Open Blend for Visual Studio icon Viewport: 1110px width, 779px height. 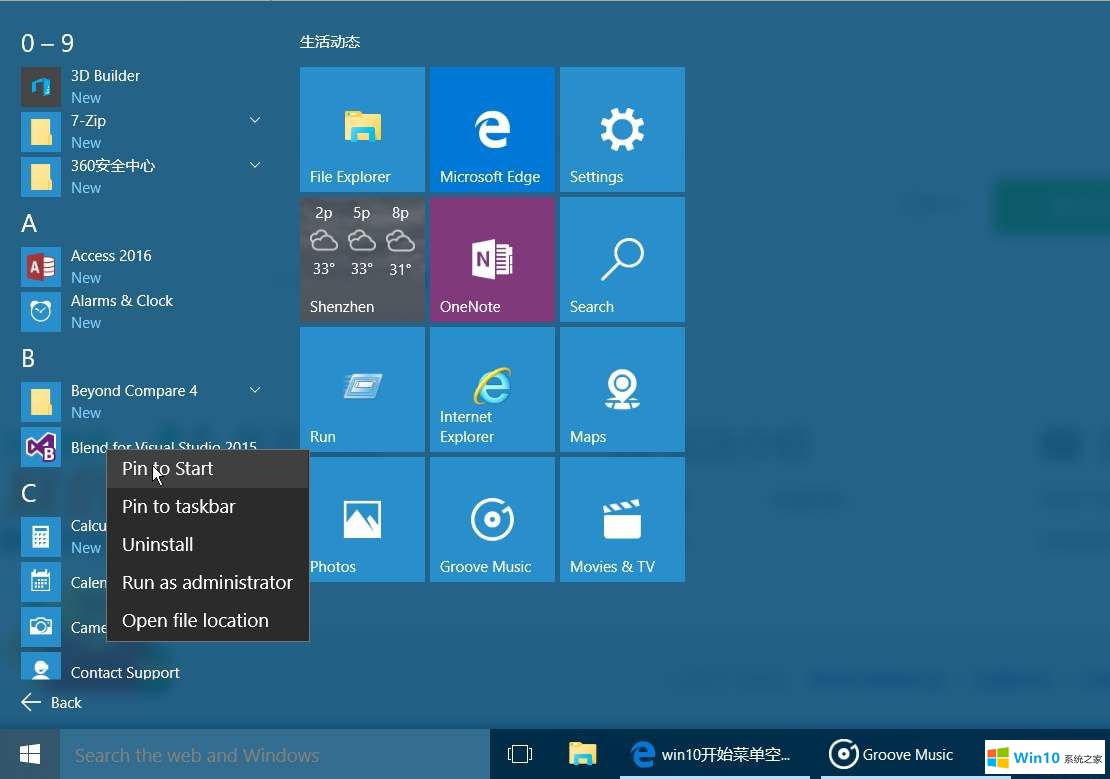[40, 447]
